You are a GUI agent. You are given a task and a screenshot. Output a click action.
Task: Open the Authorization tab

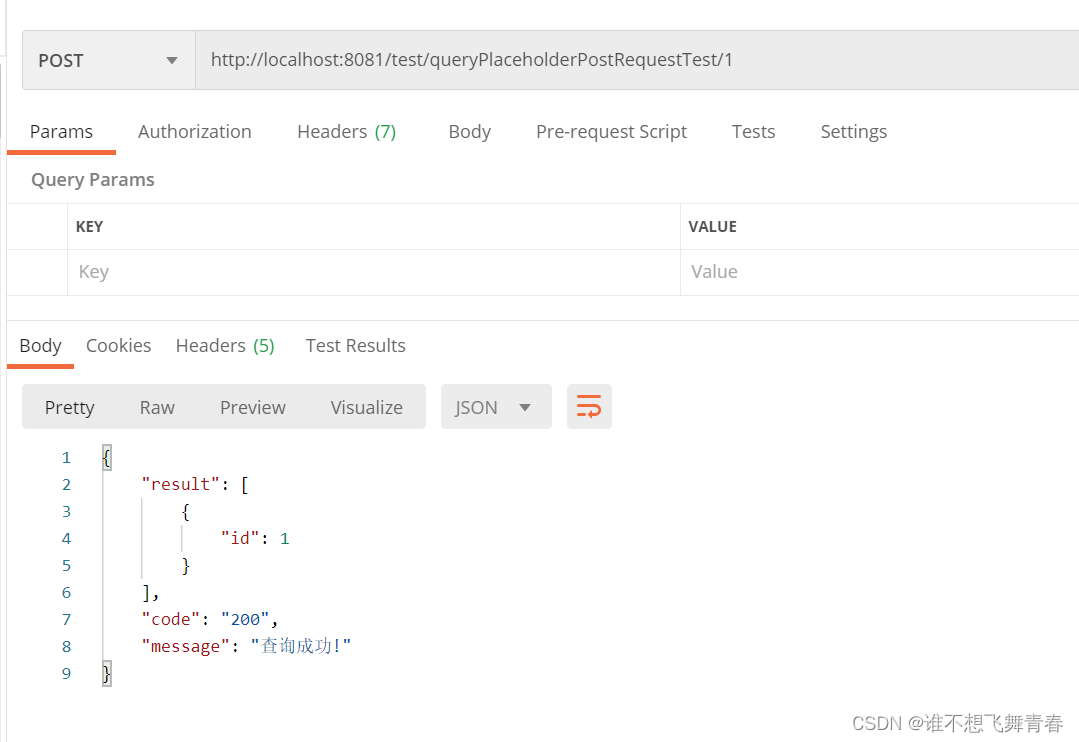coord(195,131)
